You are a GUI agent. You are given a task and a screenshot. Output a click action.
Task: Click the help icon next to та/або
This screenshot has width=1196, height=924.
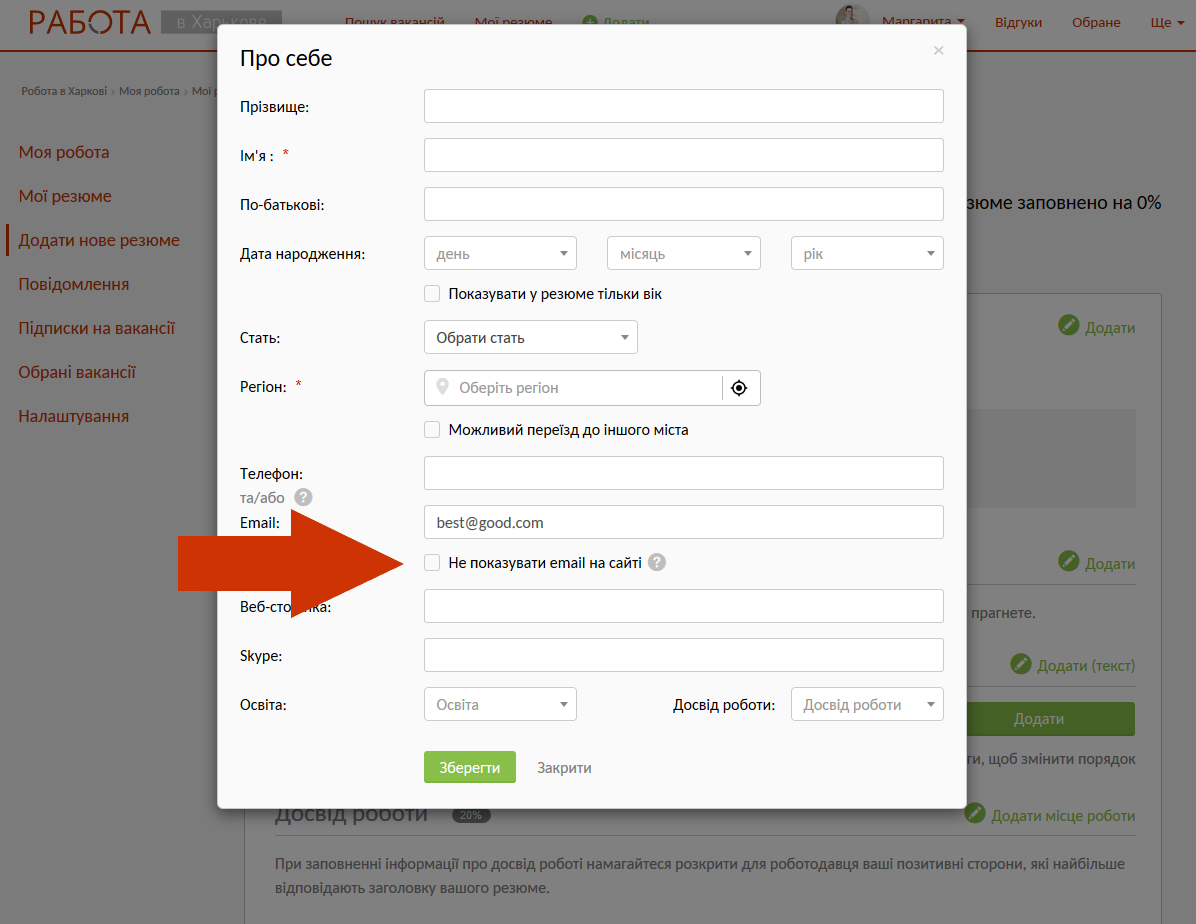point(304,497)
